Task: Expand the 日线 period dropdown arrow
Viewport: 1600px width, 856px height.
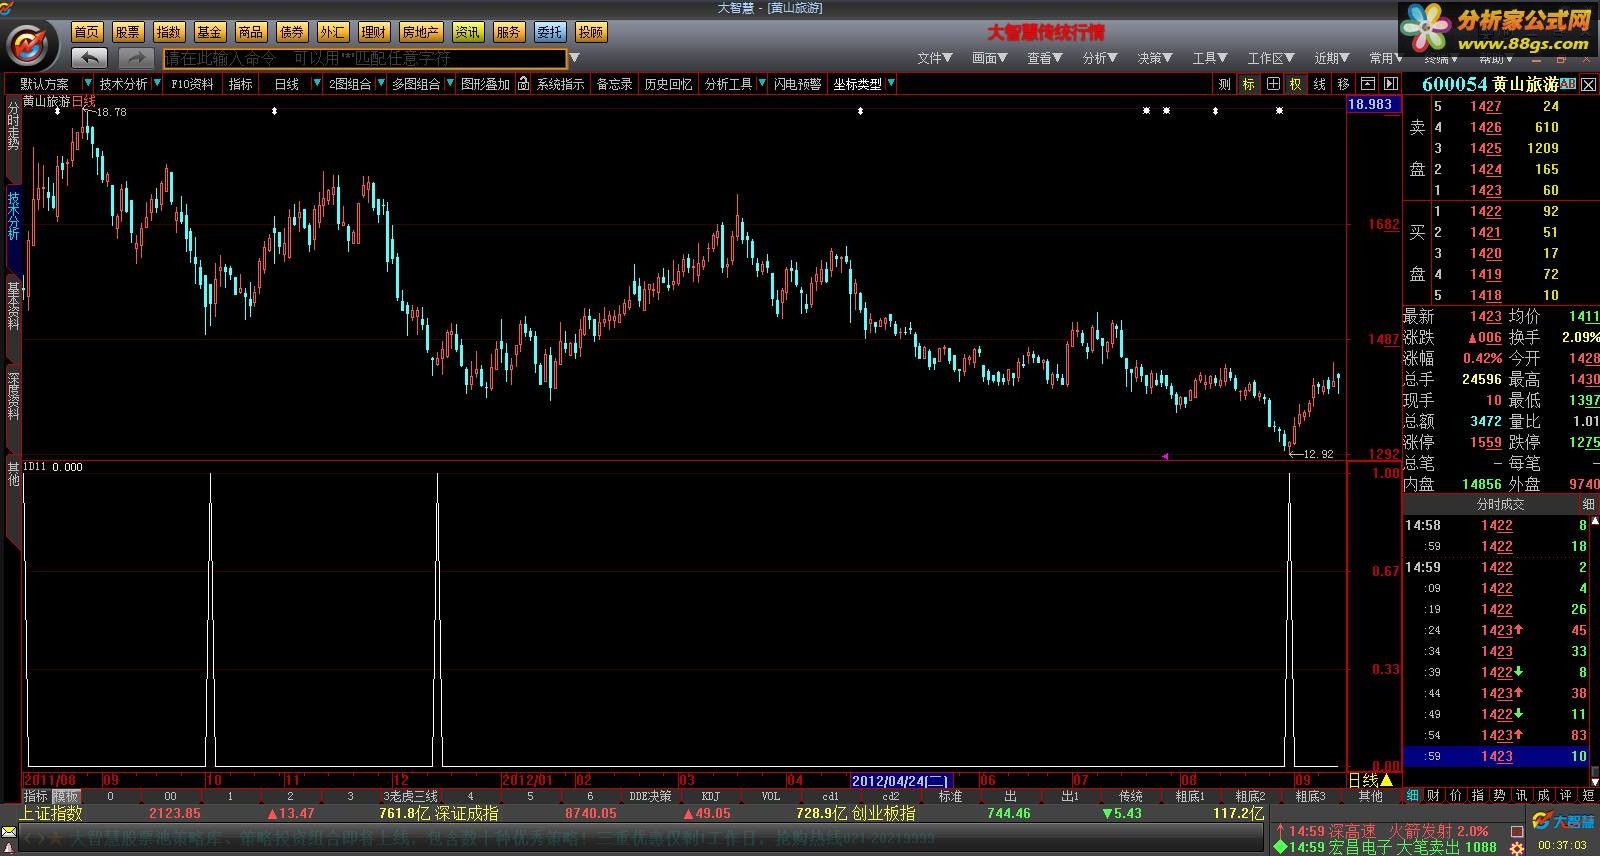Action: pyautogui.click(x=317, y=84)
